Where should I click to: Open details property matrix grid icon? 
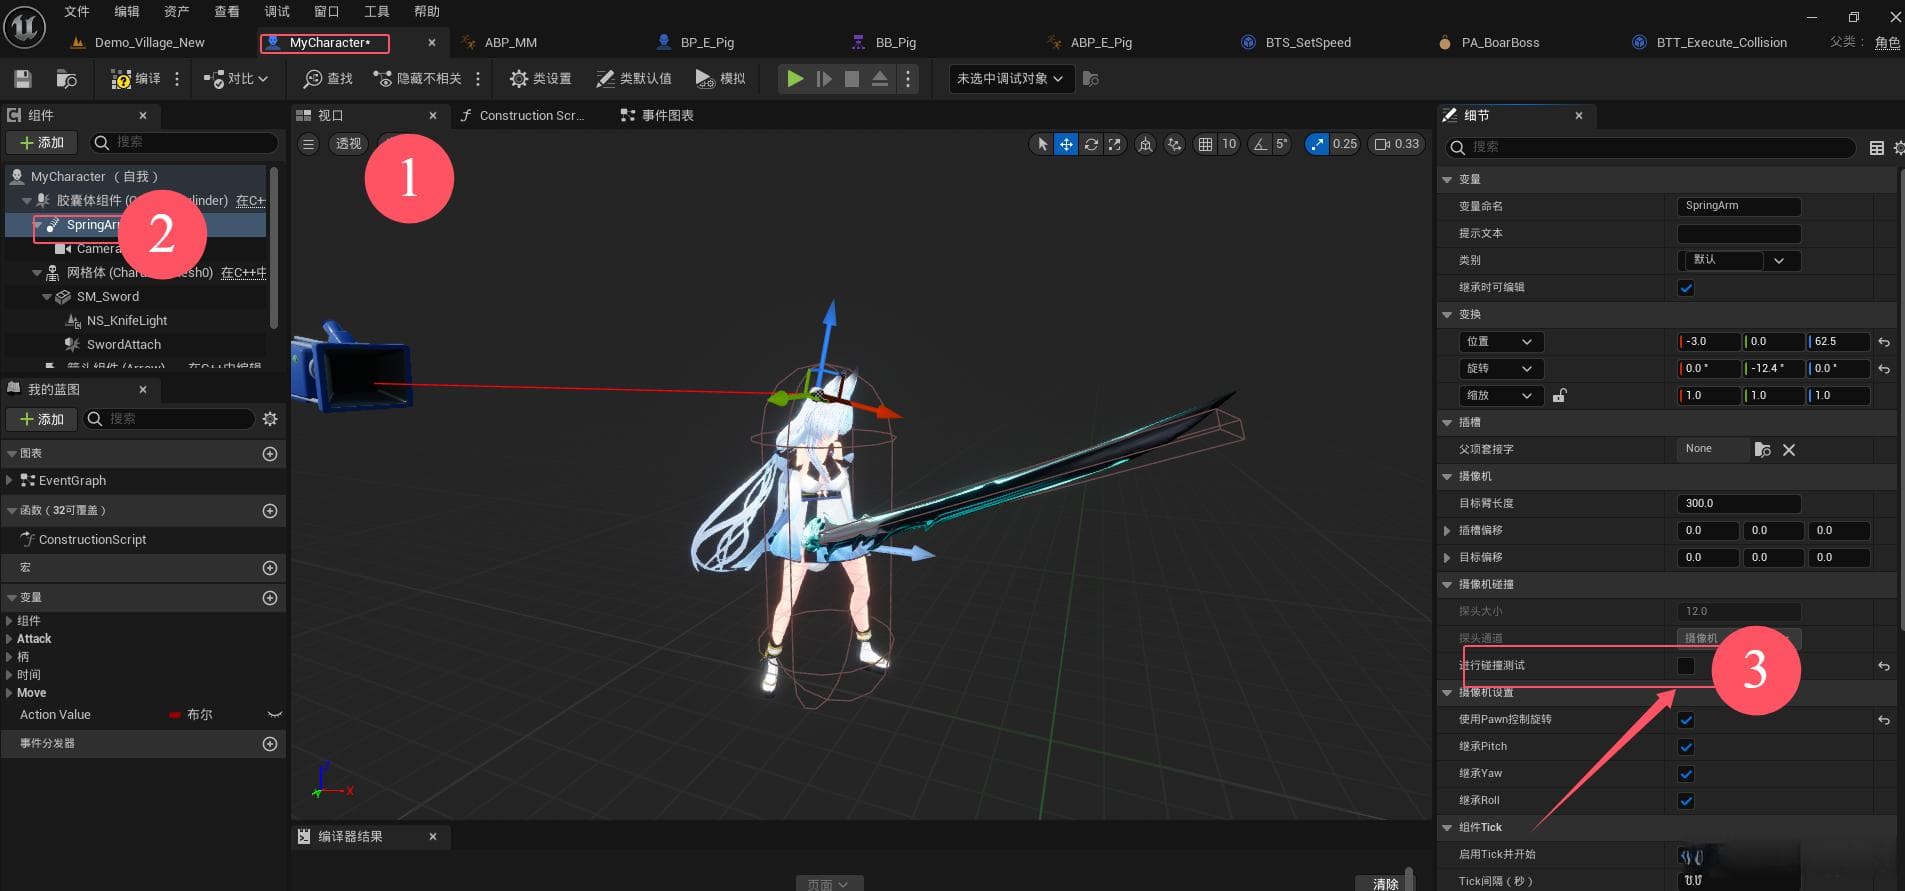[x=1877, y=148]
